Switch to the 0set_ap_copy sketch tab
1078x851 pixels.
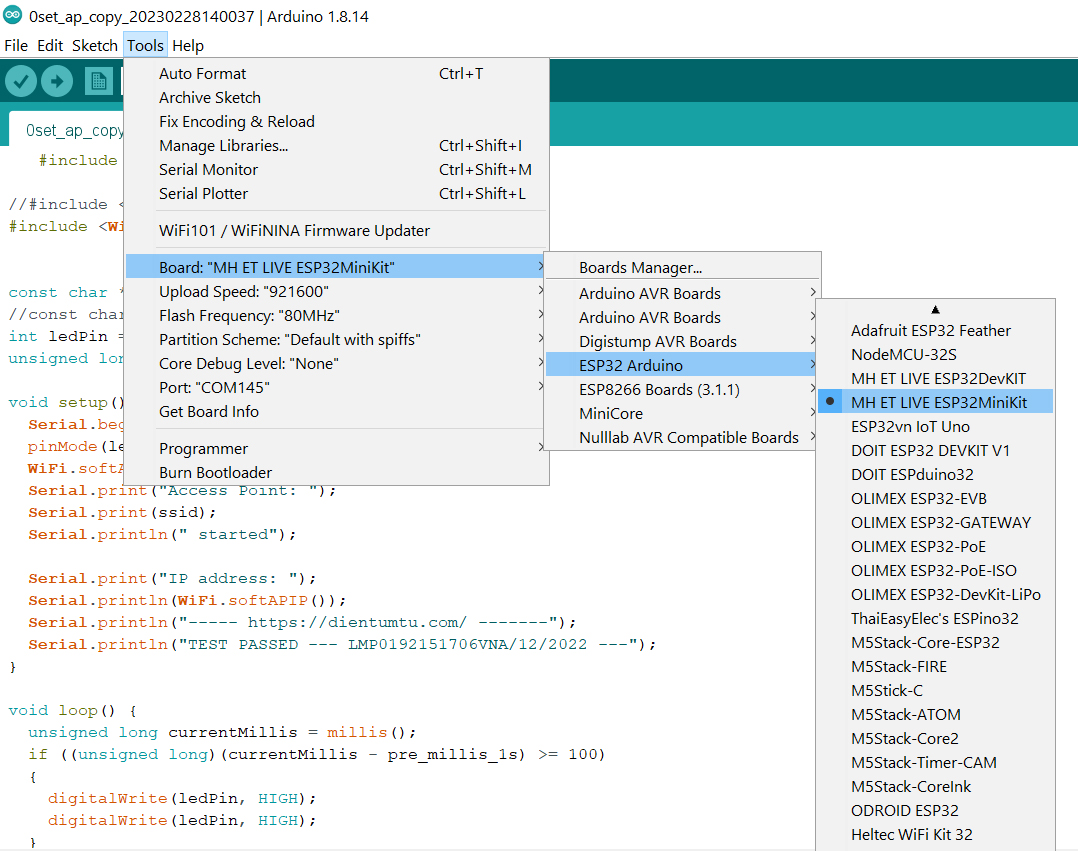(x=67, y=130)
